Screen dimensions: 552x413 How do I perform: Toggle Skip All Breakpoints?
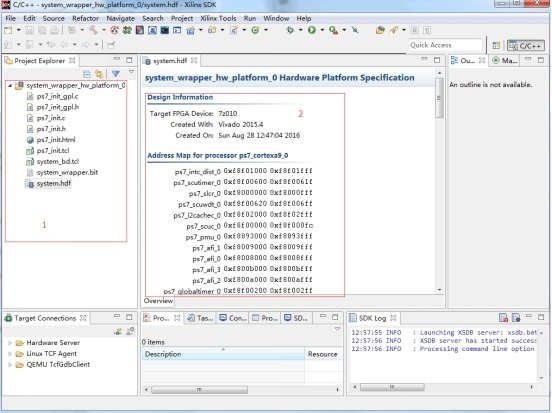click(355, 30)
